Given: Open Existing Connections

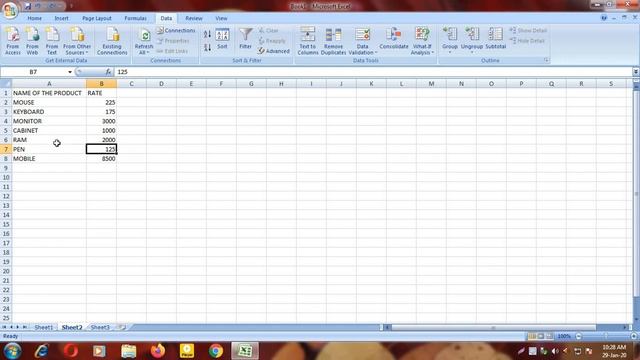Looking at the screenshot, I should point(112,40).
